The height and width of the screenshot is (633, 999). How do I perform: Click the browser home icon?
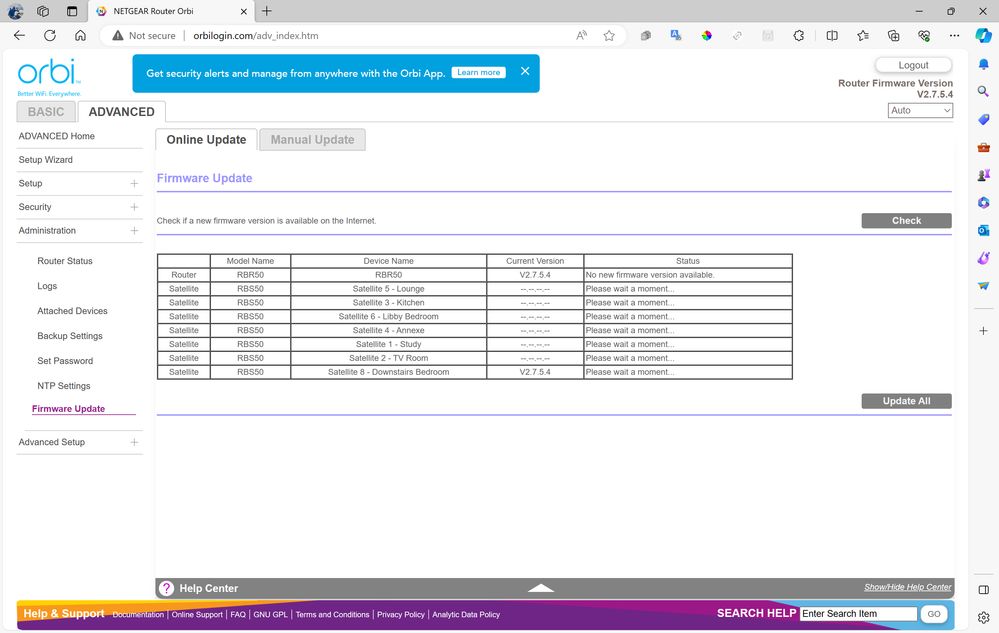80,35
